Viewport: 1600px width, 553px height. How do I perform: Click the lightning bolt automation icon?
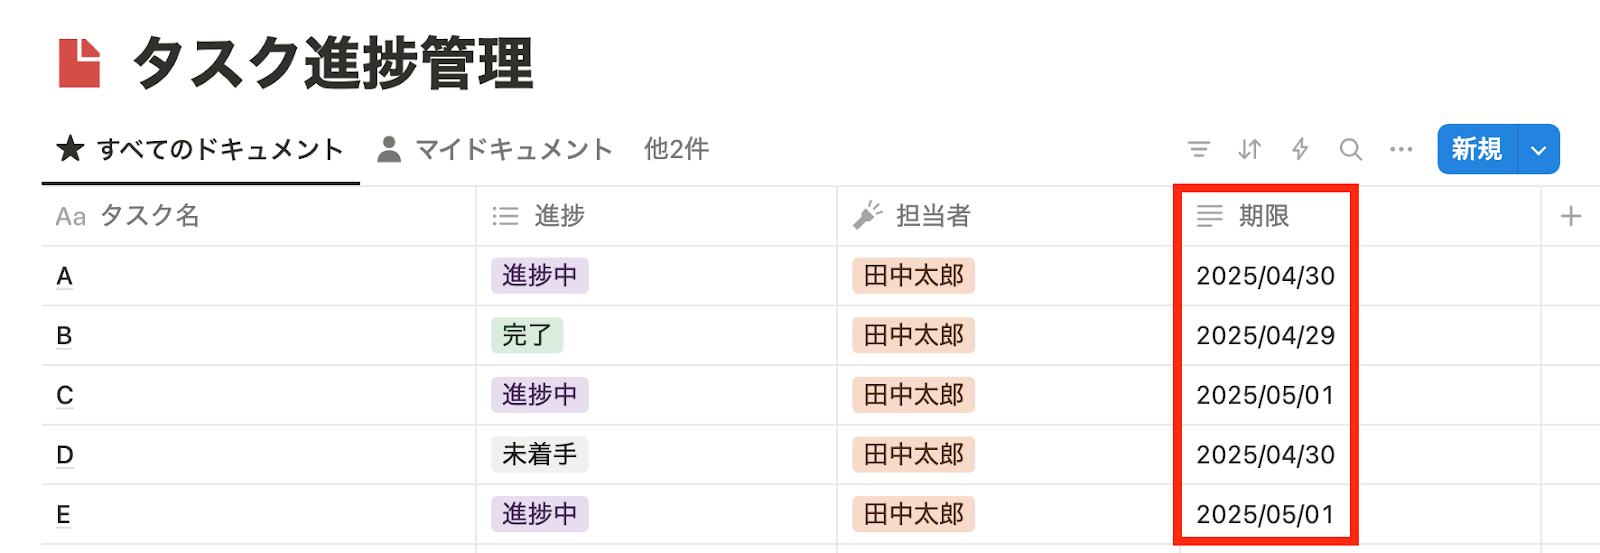coord(1300,150)
